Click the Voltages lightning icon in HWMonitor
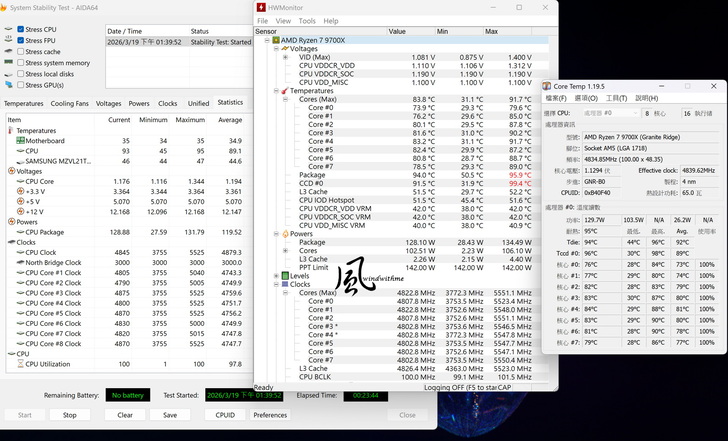The width and height of the screenshot is (728, 441). click(284, 48)
